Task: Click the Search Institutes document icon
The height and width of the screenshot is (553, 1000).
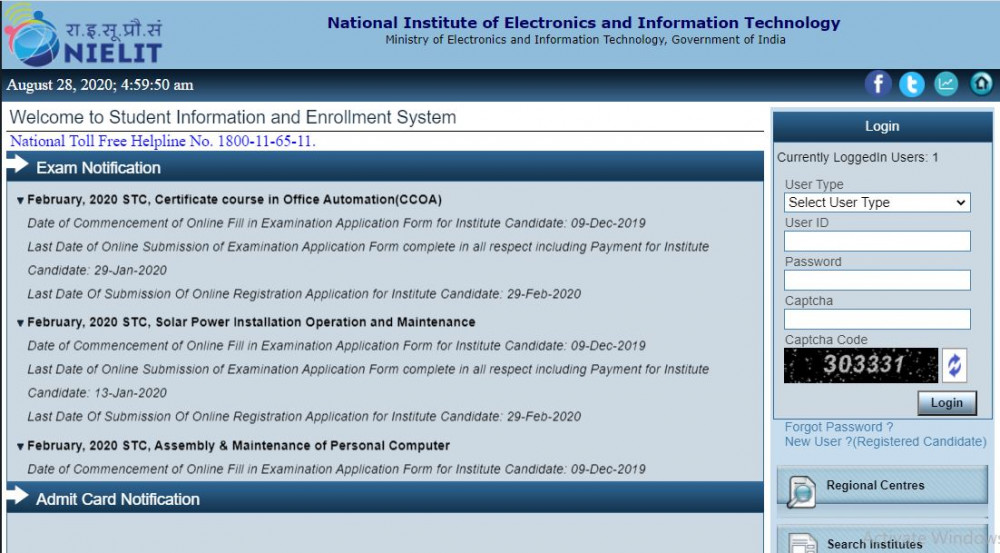Action: (801, 543)
